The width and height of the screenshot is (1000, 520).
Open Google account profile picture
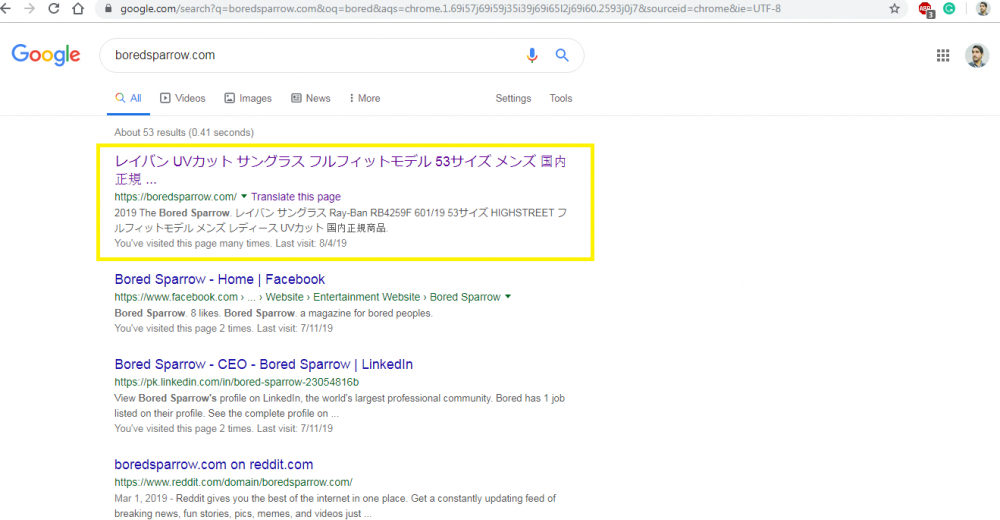(977, 56)
